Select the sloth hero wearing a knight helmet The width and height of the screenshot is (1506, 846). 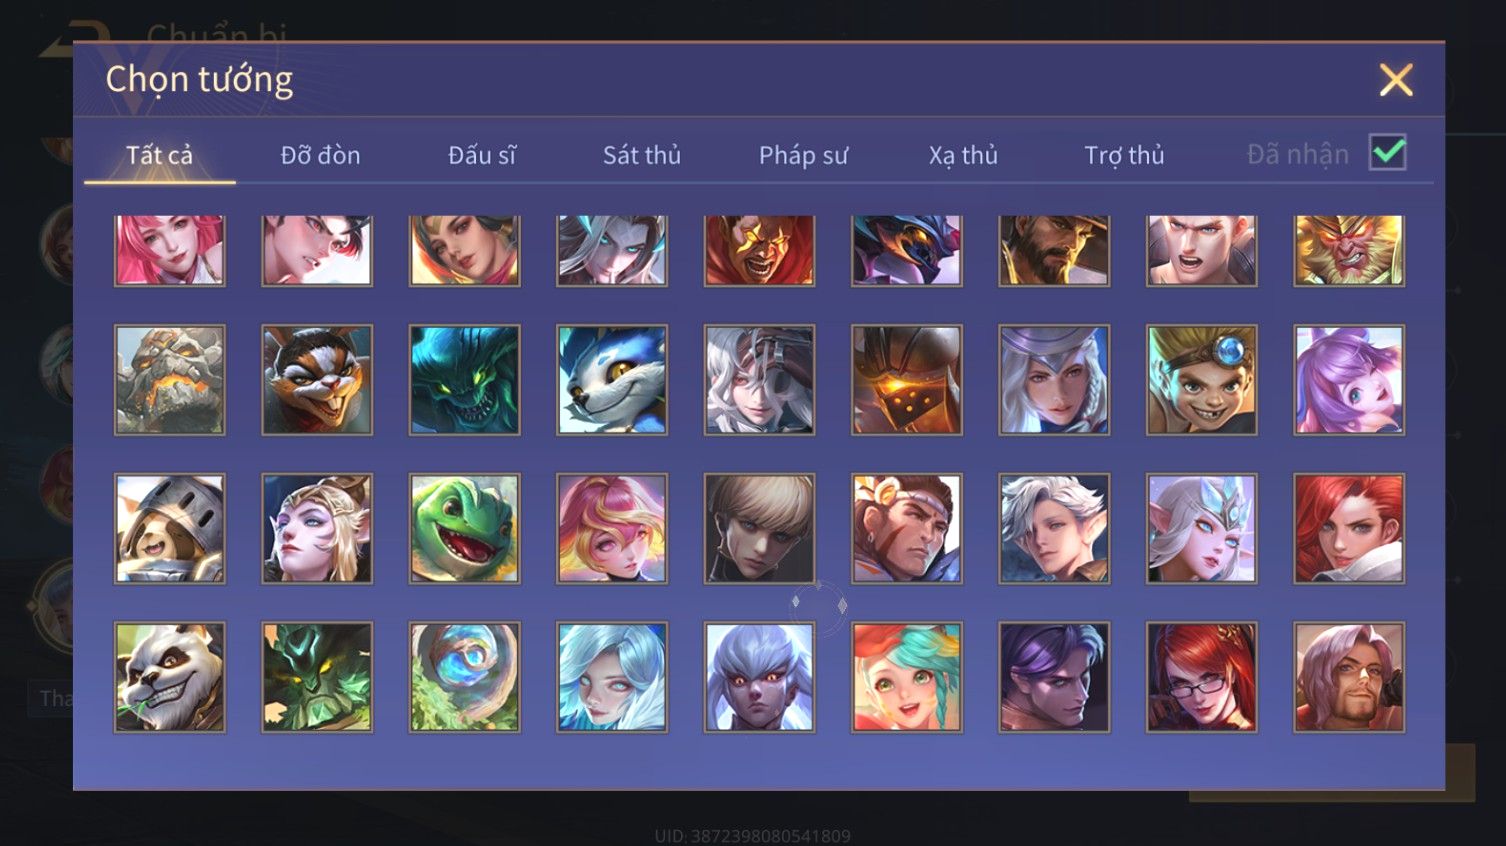click(x=170, y=529)
